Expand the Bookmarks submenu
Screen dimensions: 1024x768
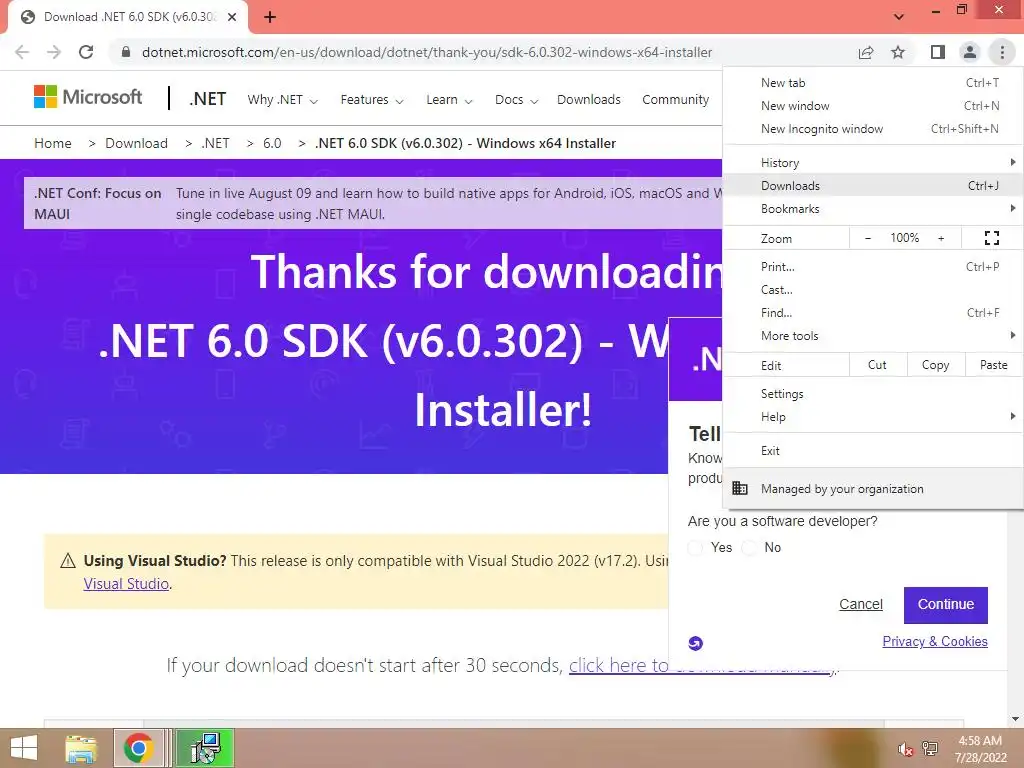click(873, 209)
